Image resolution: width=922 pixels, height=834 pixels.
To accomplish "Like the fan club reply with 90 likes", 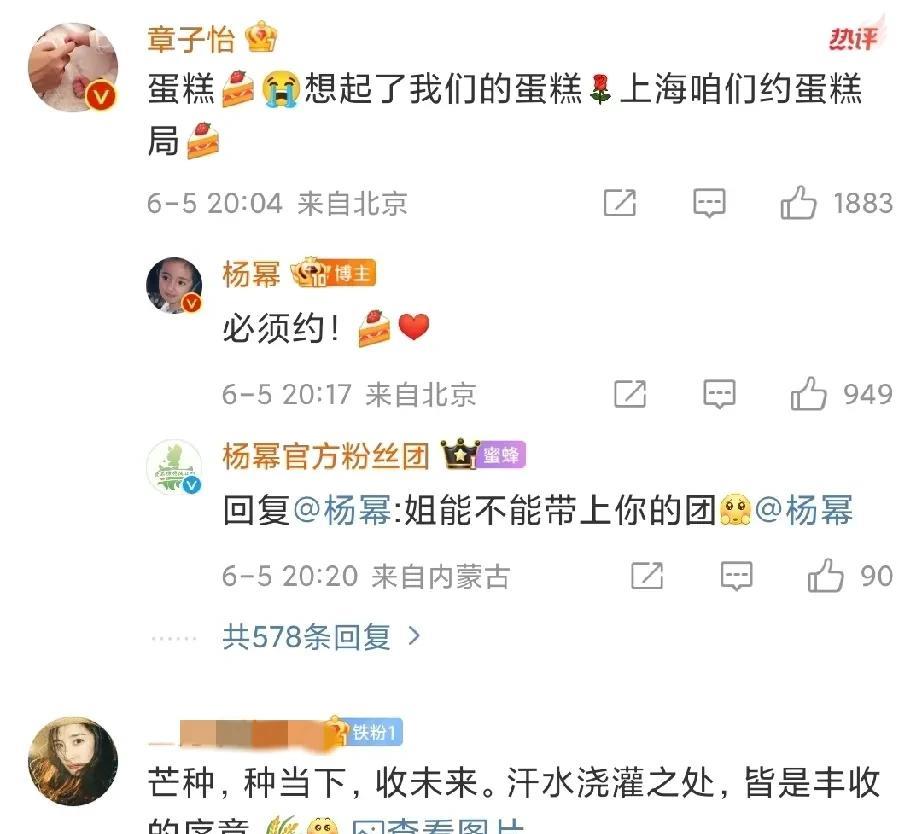I will point(825,575).
